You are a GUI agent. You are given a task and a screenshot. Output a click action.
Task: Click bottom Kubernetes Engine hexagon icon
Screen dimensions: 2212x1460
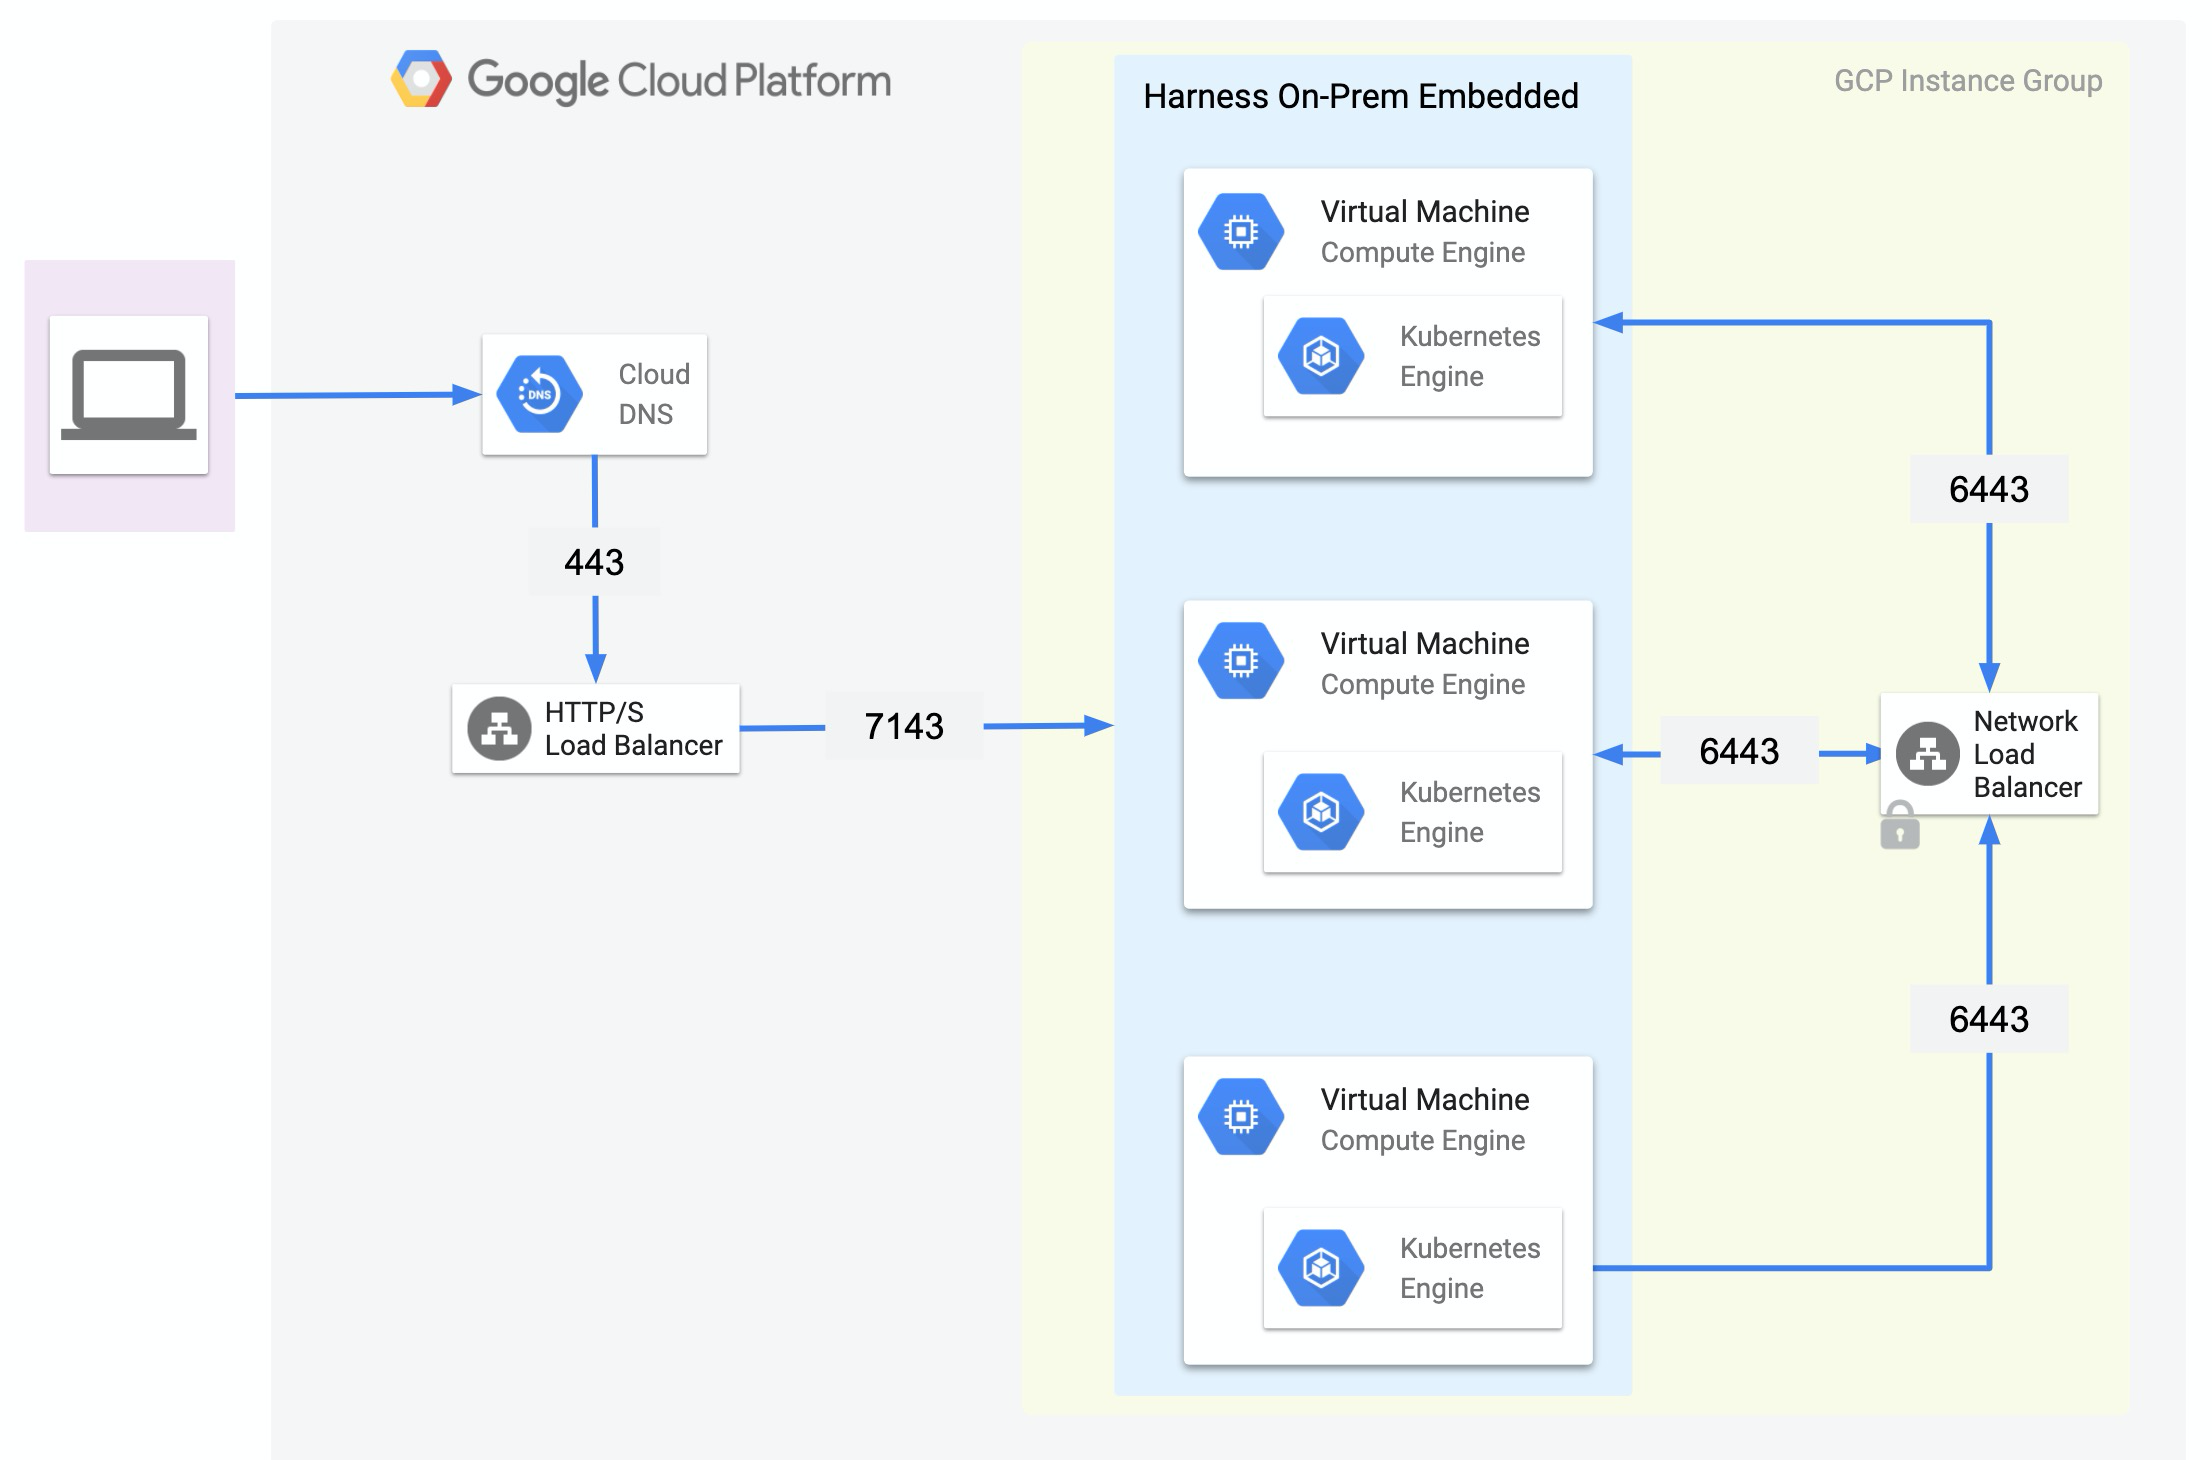[1321, 1268]
